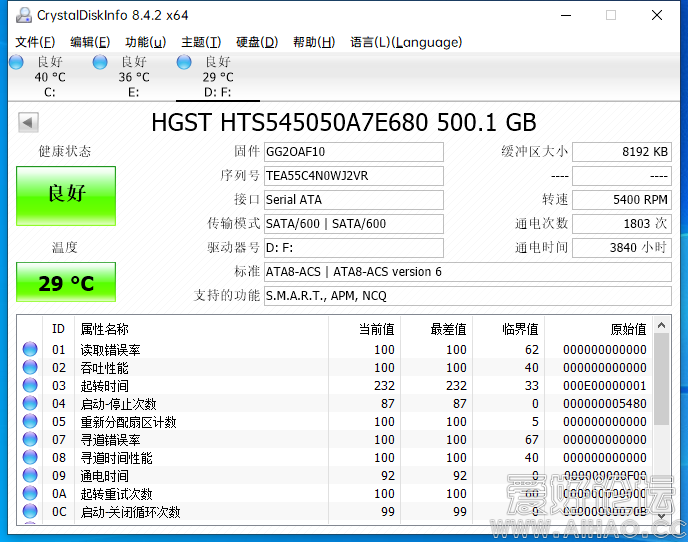Click raw value 000000005480
688x542 pixels.
pyautogui.click(x=605, y=404)
